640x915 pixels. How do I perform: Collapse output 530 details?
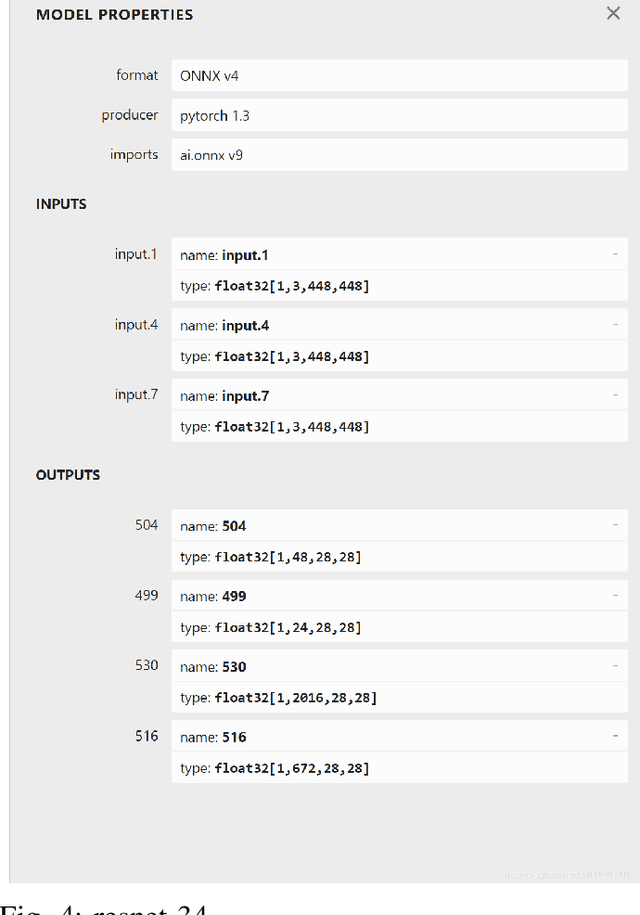coord(615,666)
